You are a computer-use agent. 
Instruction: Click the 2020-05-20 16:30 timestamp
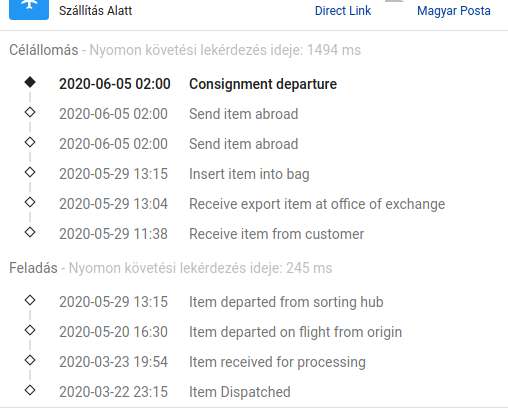tap(113, 332)
